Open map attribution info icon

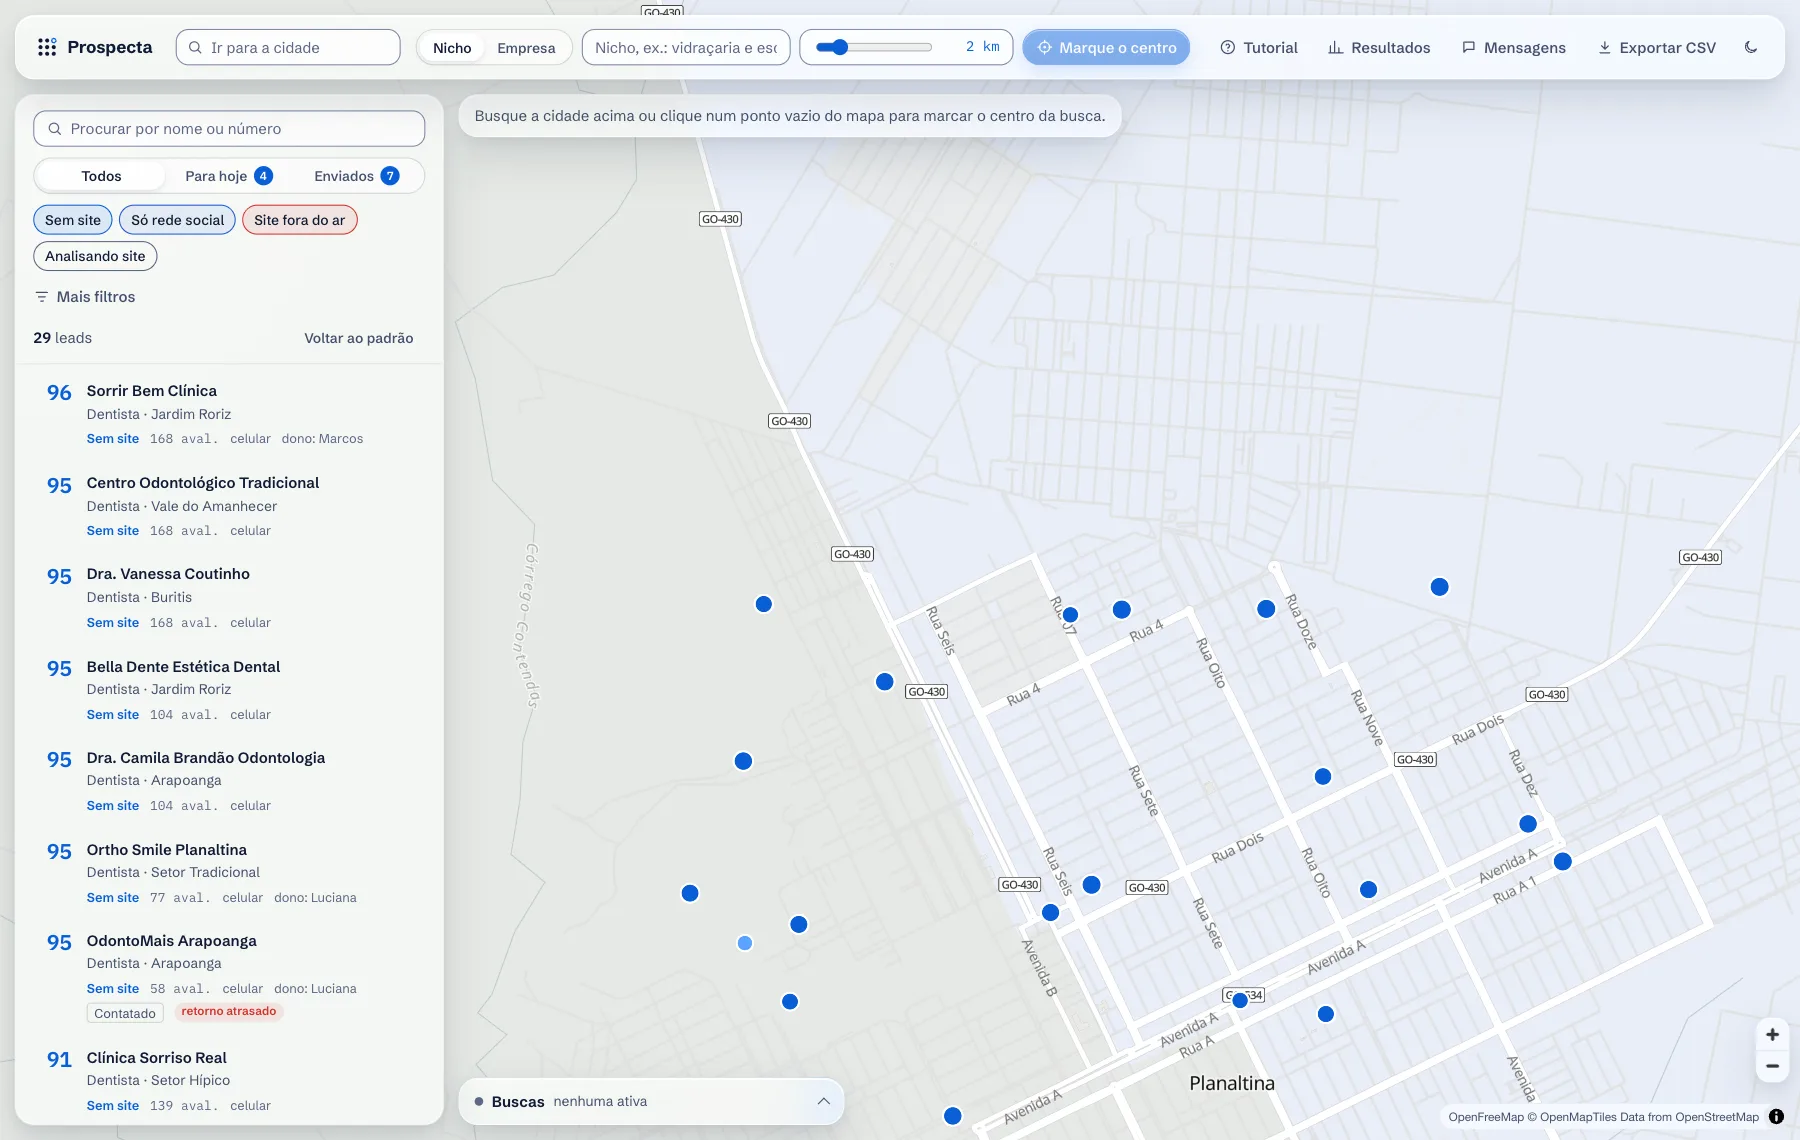(1776, 1117)
